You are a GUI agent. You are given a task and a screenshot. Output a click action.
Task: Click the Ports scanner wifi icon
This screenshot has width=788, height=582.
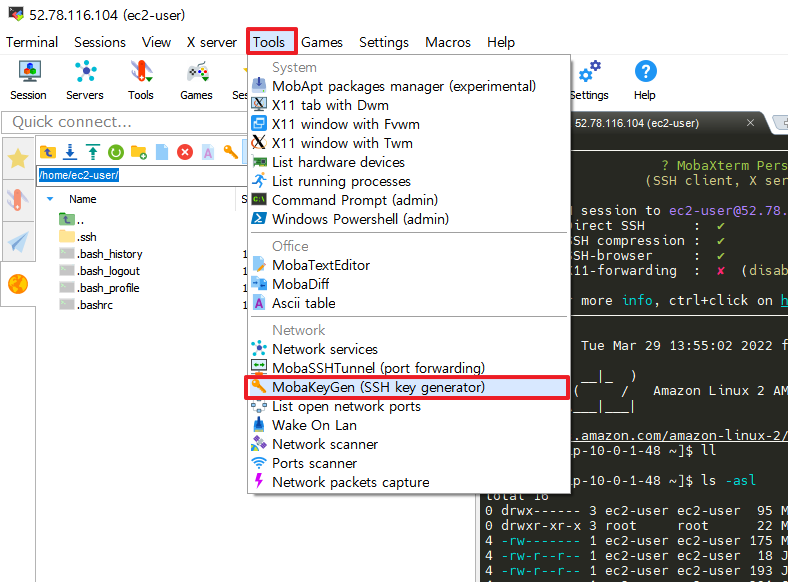click(x=259, y=463)
